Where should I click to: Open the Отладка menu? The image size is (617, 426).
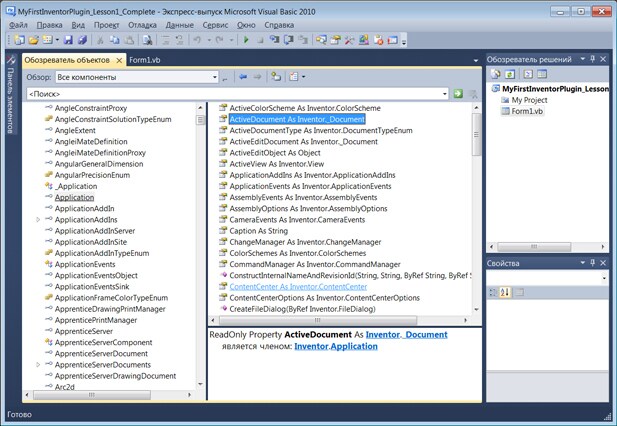pos(141,22)
